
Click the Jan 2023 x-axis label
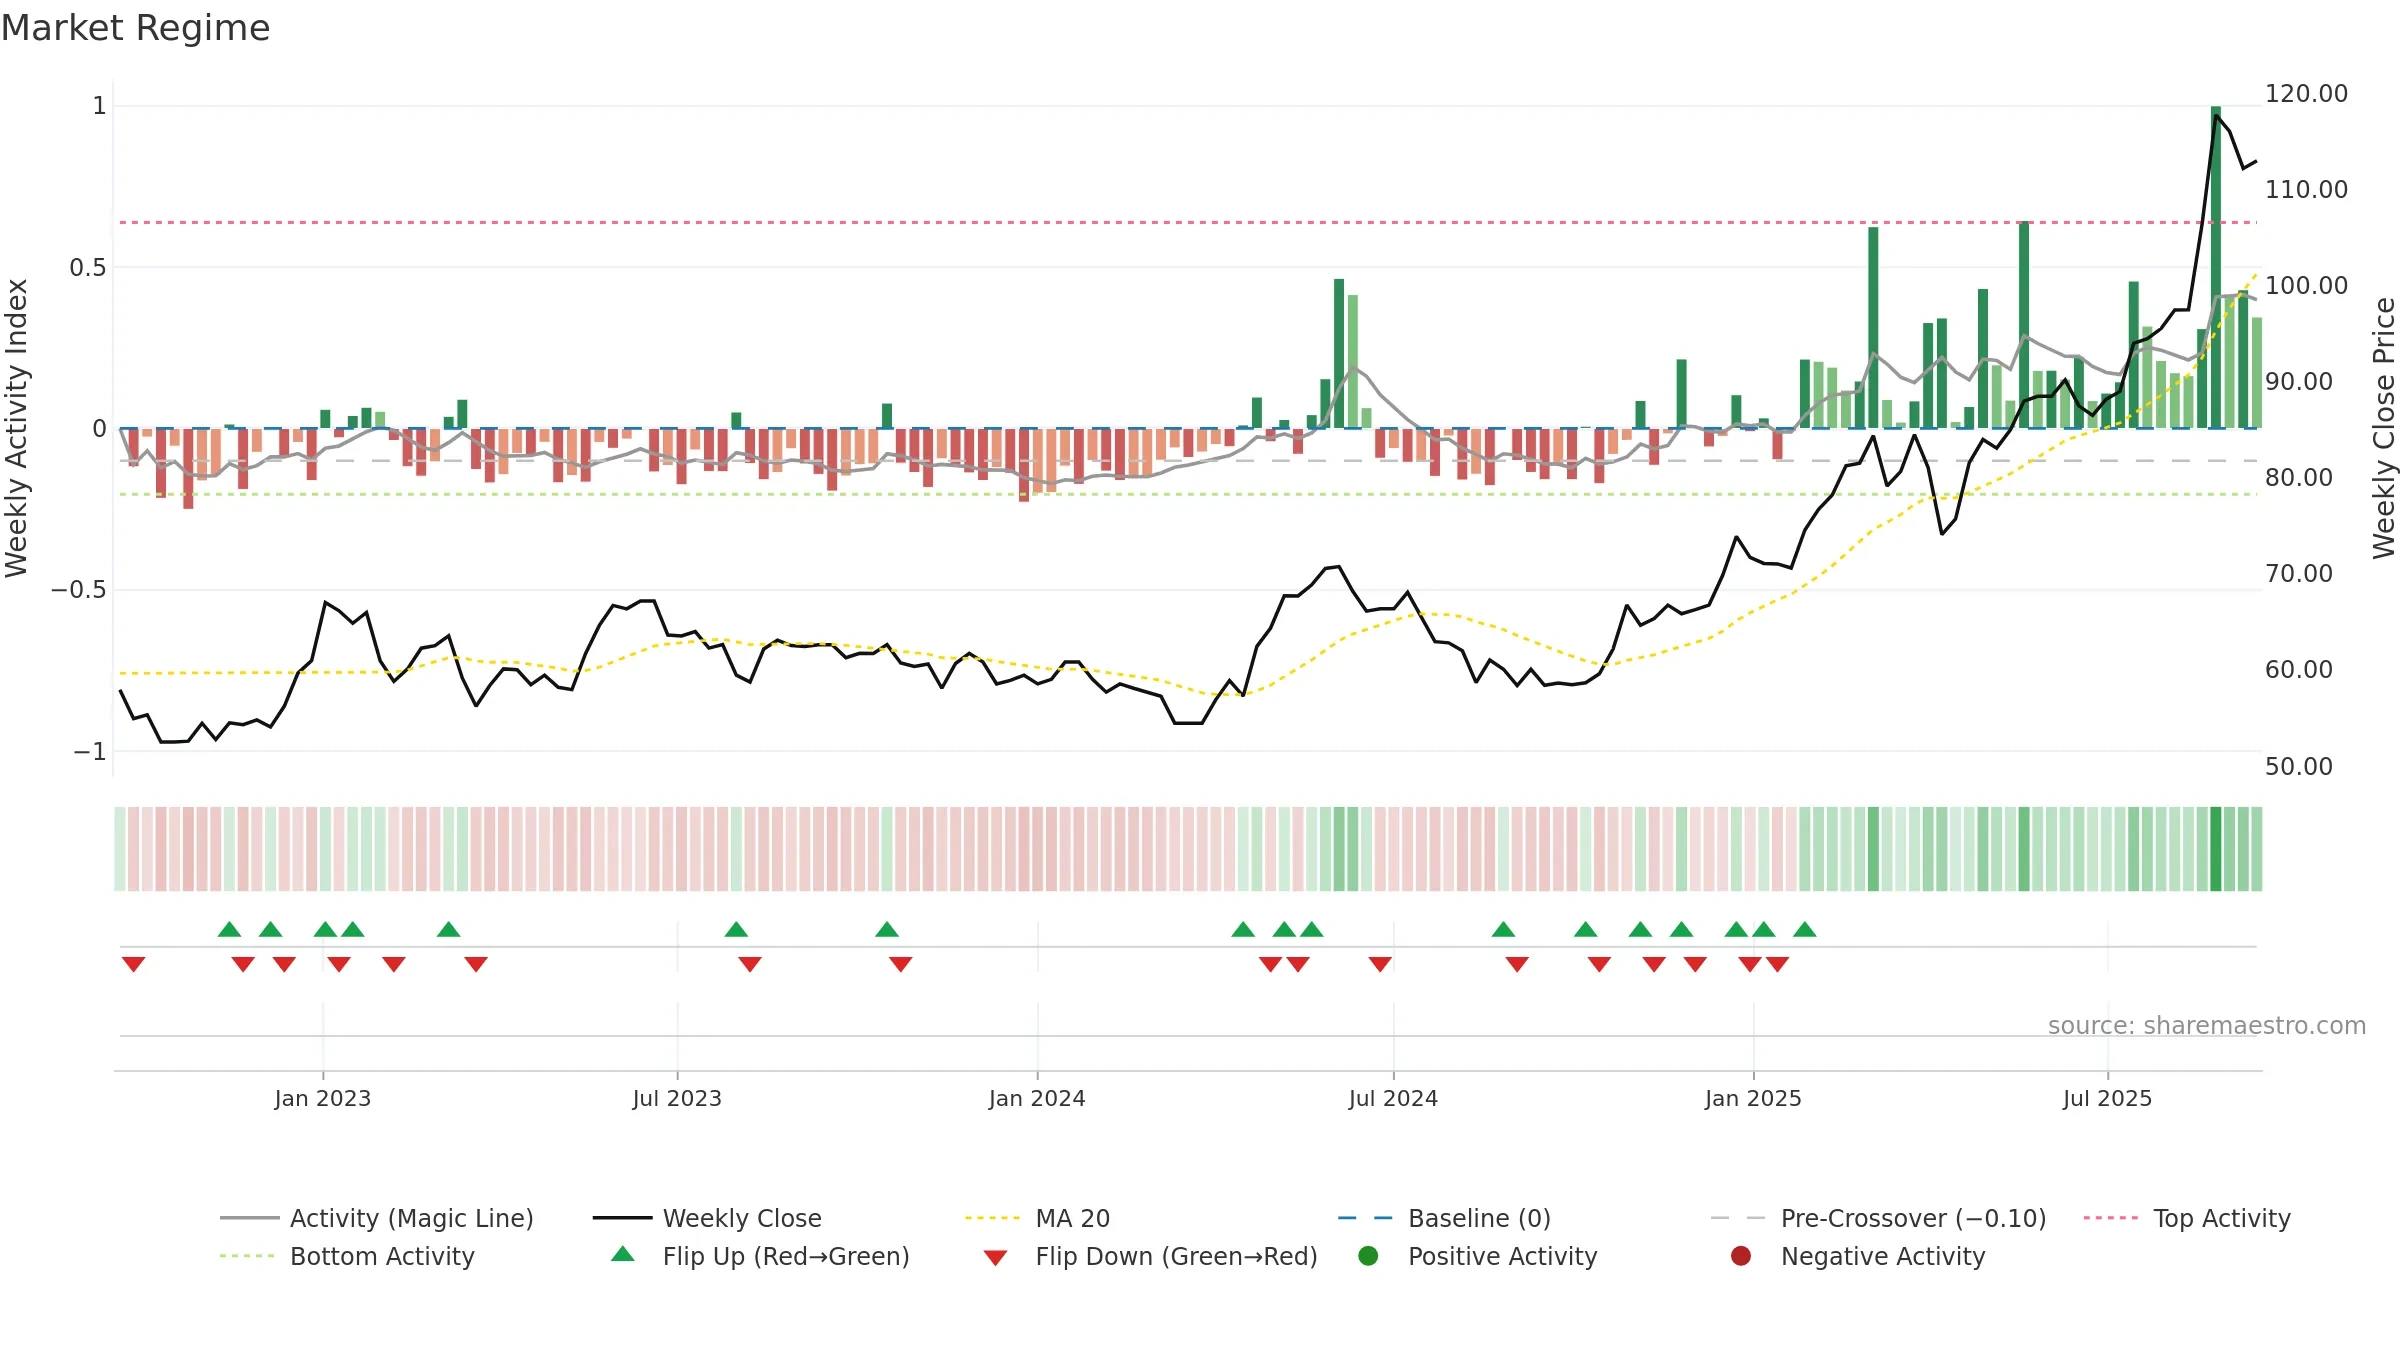click(x=322, y=1098)
